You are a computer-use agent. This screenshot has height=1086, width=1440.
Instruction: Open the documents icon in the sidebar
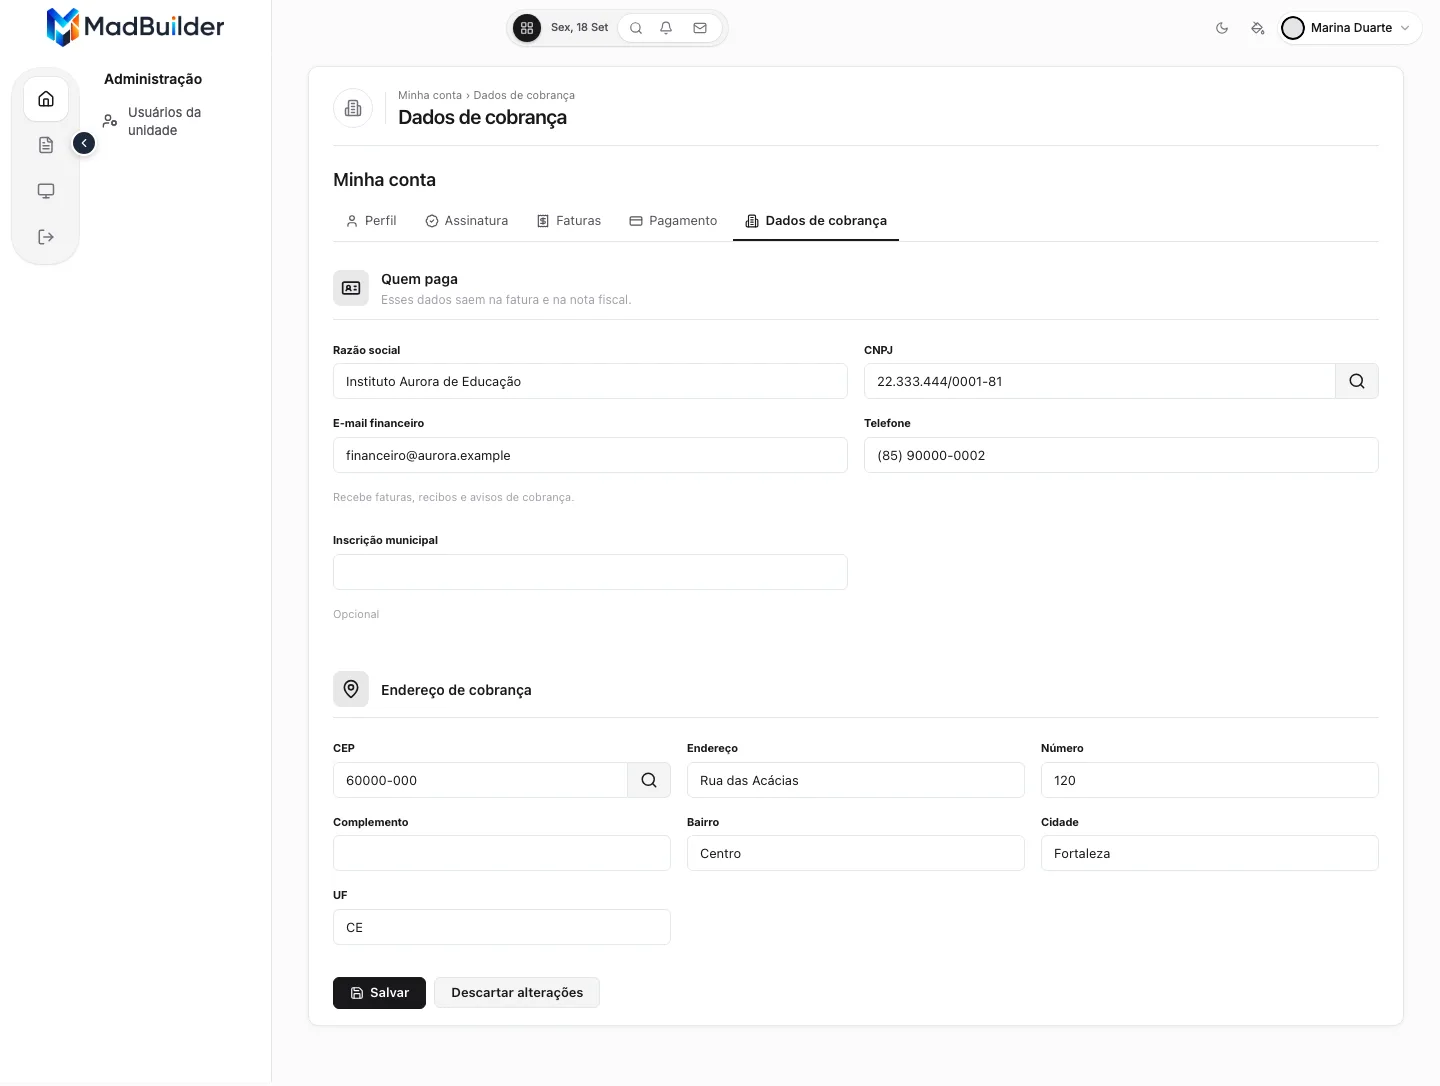click(46, 145)
